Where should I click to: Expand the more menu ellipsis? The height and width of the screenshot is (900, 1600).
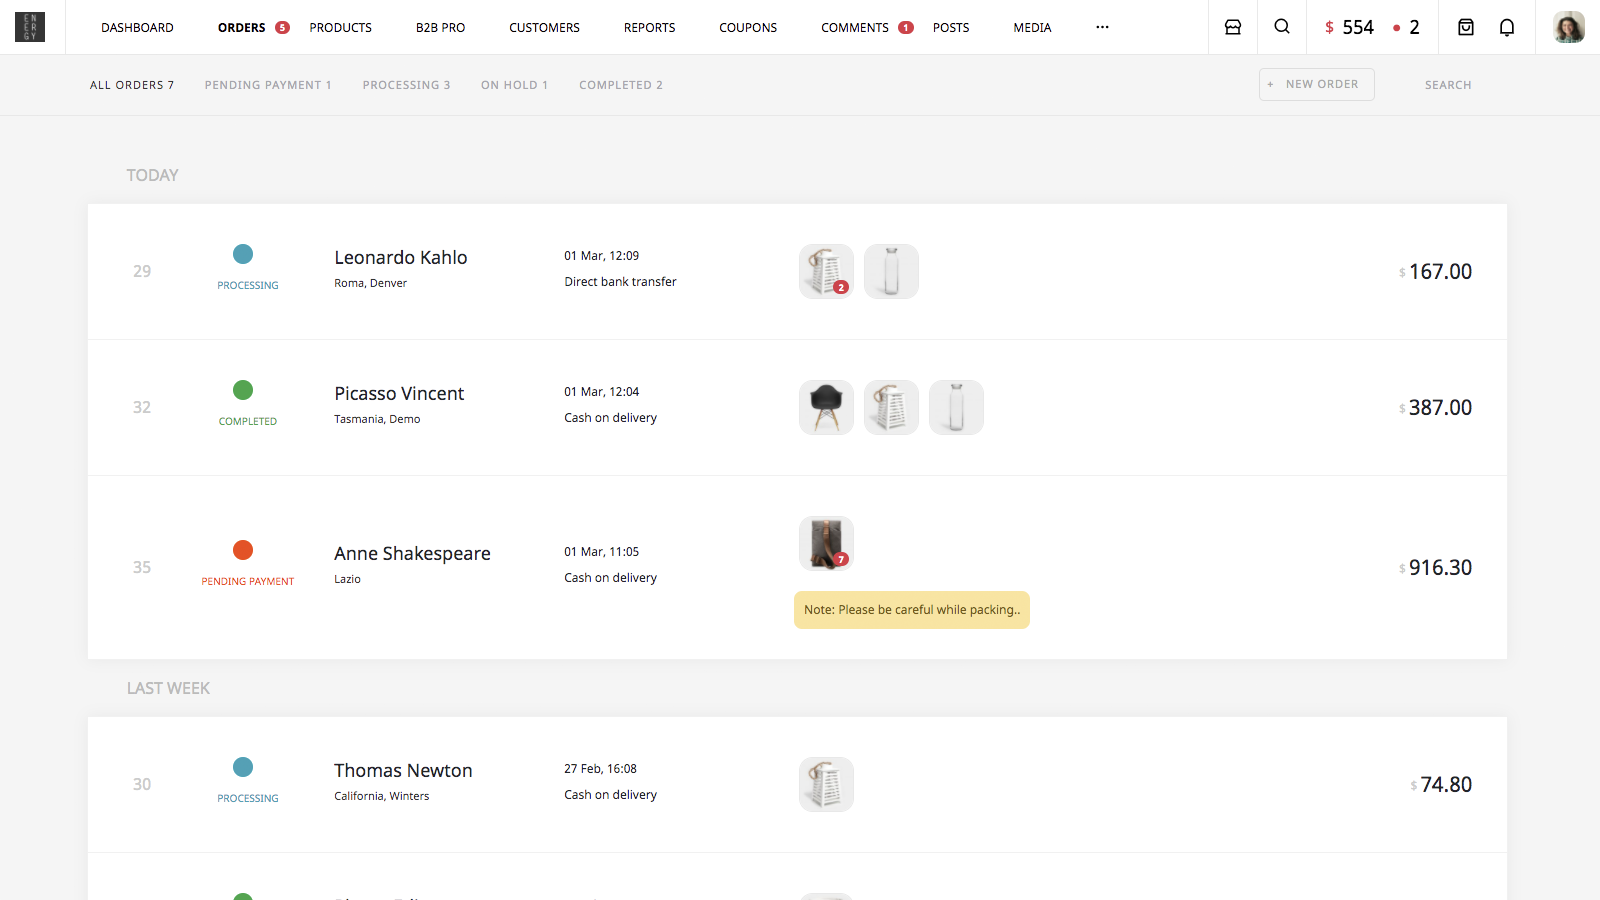pos(1102,27)
